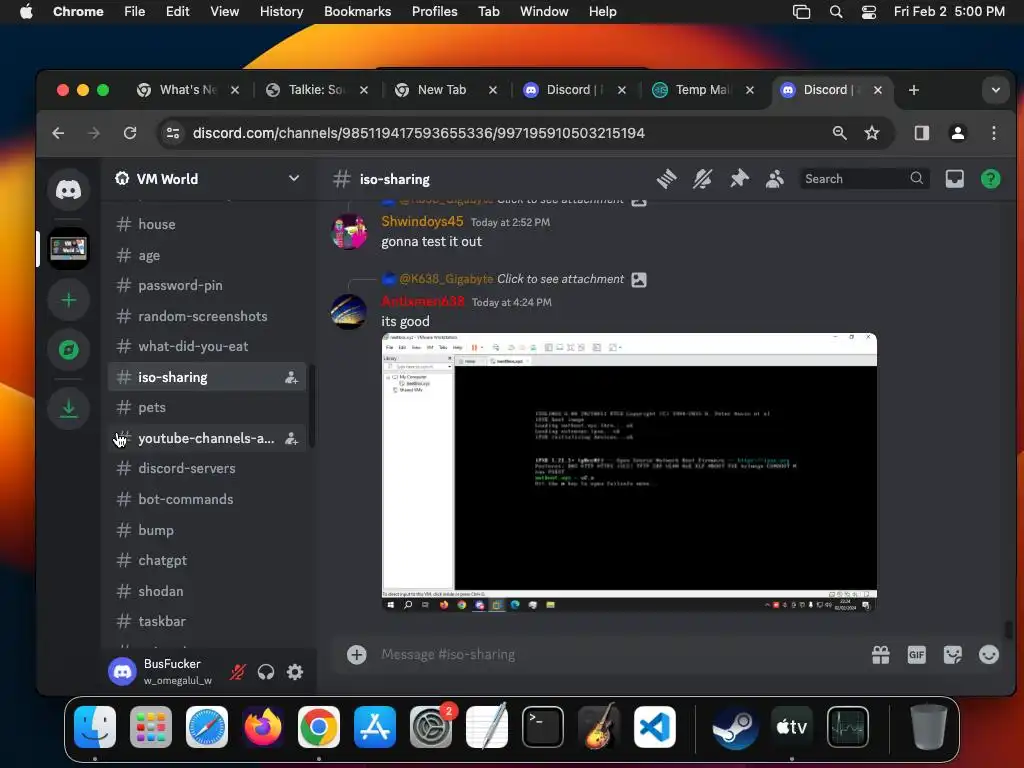This screenshot has width=1024, height=768.
Task: Go back with Chrome back arrow
Action: click(x=58, y=133)
